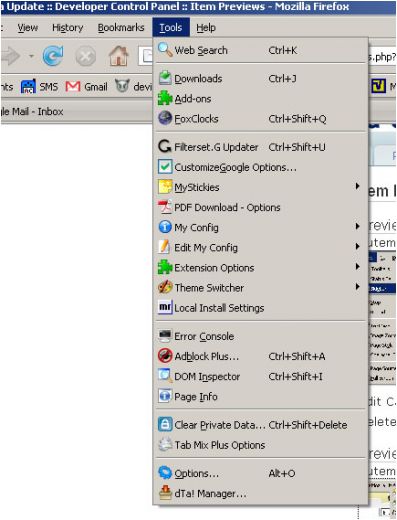Open the Help menu
Screen dimensions: 397x520
(206, 28)
